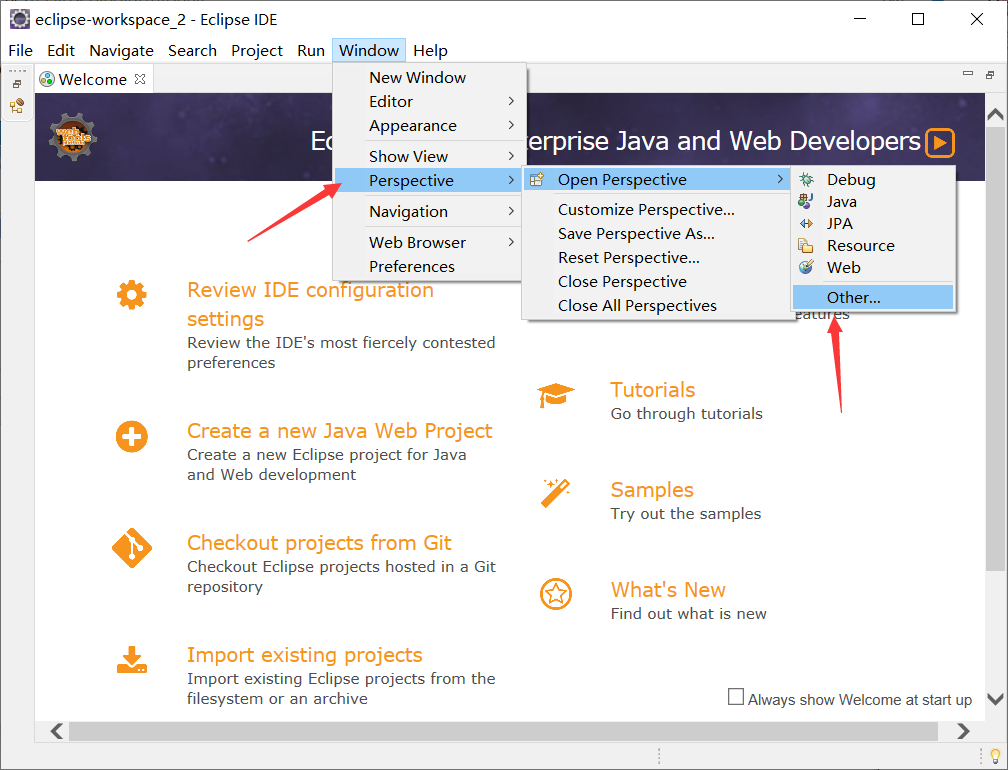Open the Resource perspective

(873, 246)
